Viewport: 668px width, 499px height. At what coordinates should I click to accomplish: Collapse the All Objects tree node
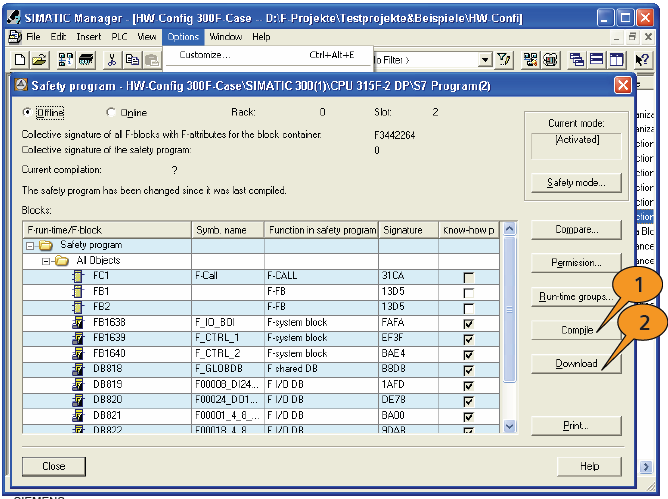coord(46,261)
